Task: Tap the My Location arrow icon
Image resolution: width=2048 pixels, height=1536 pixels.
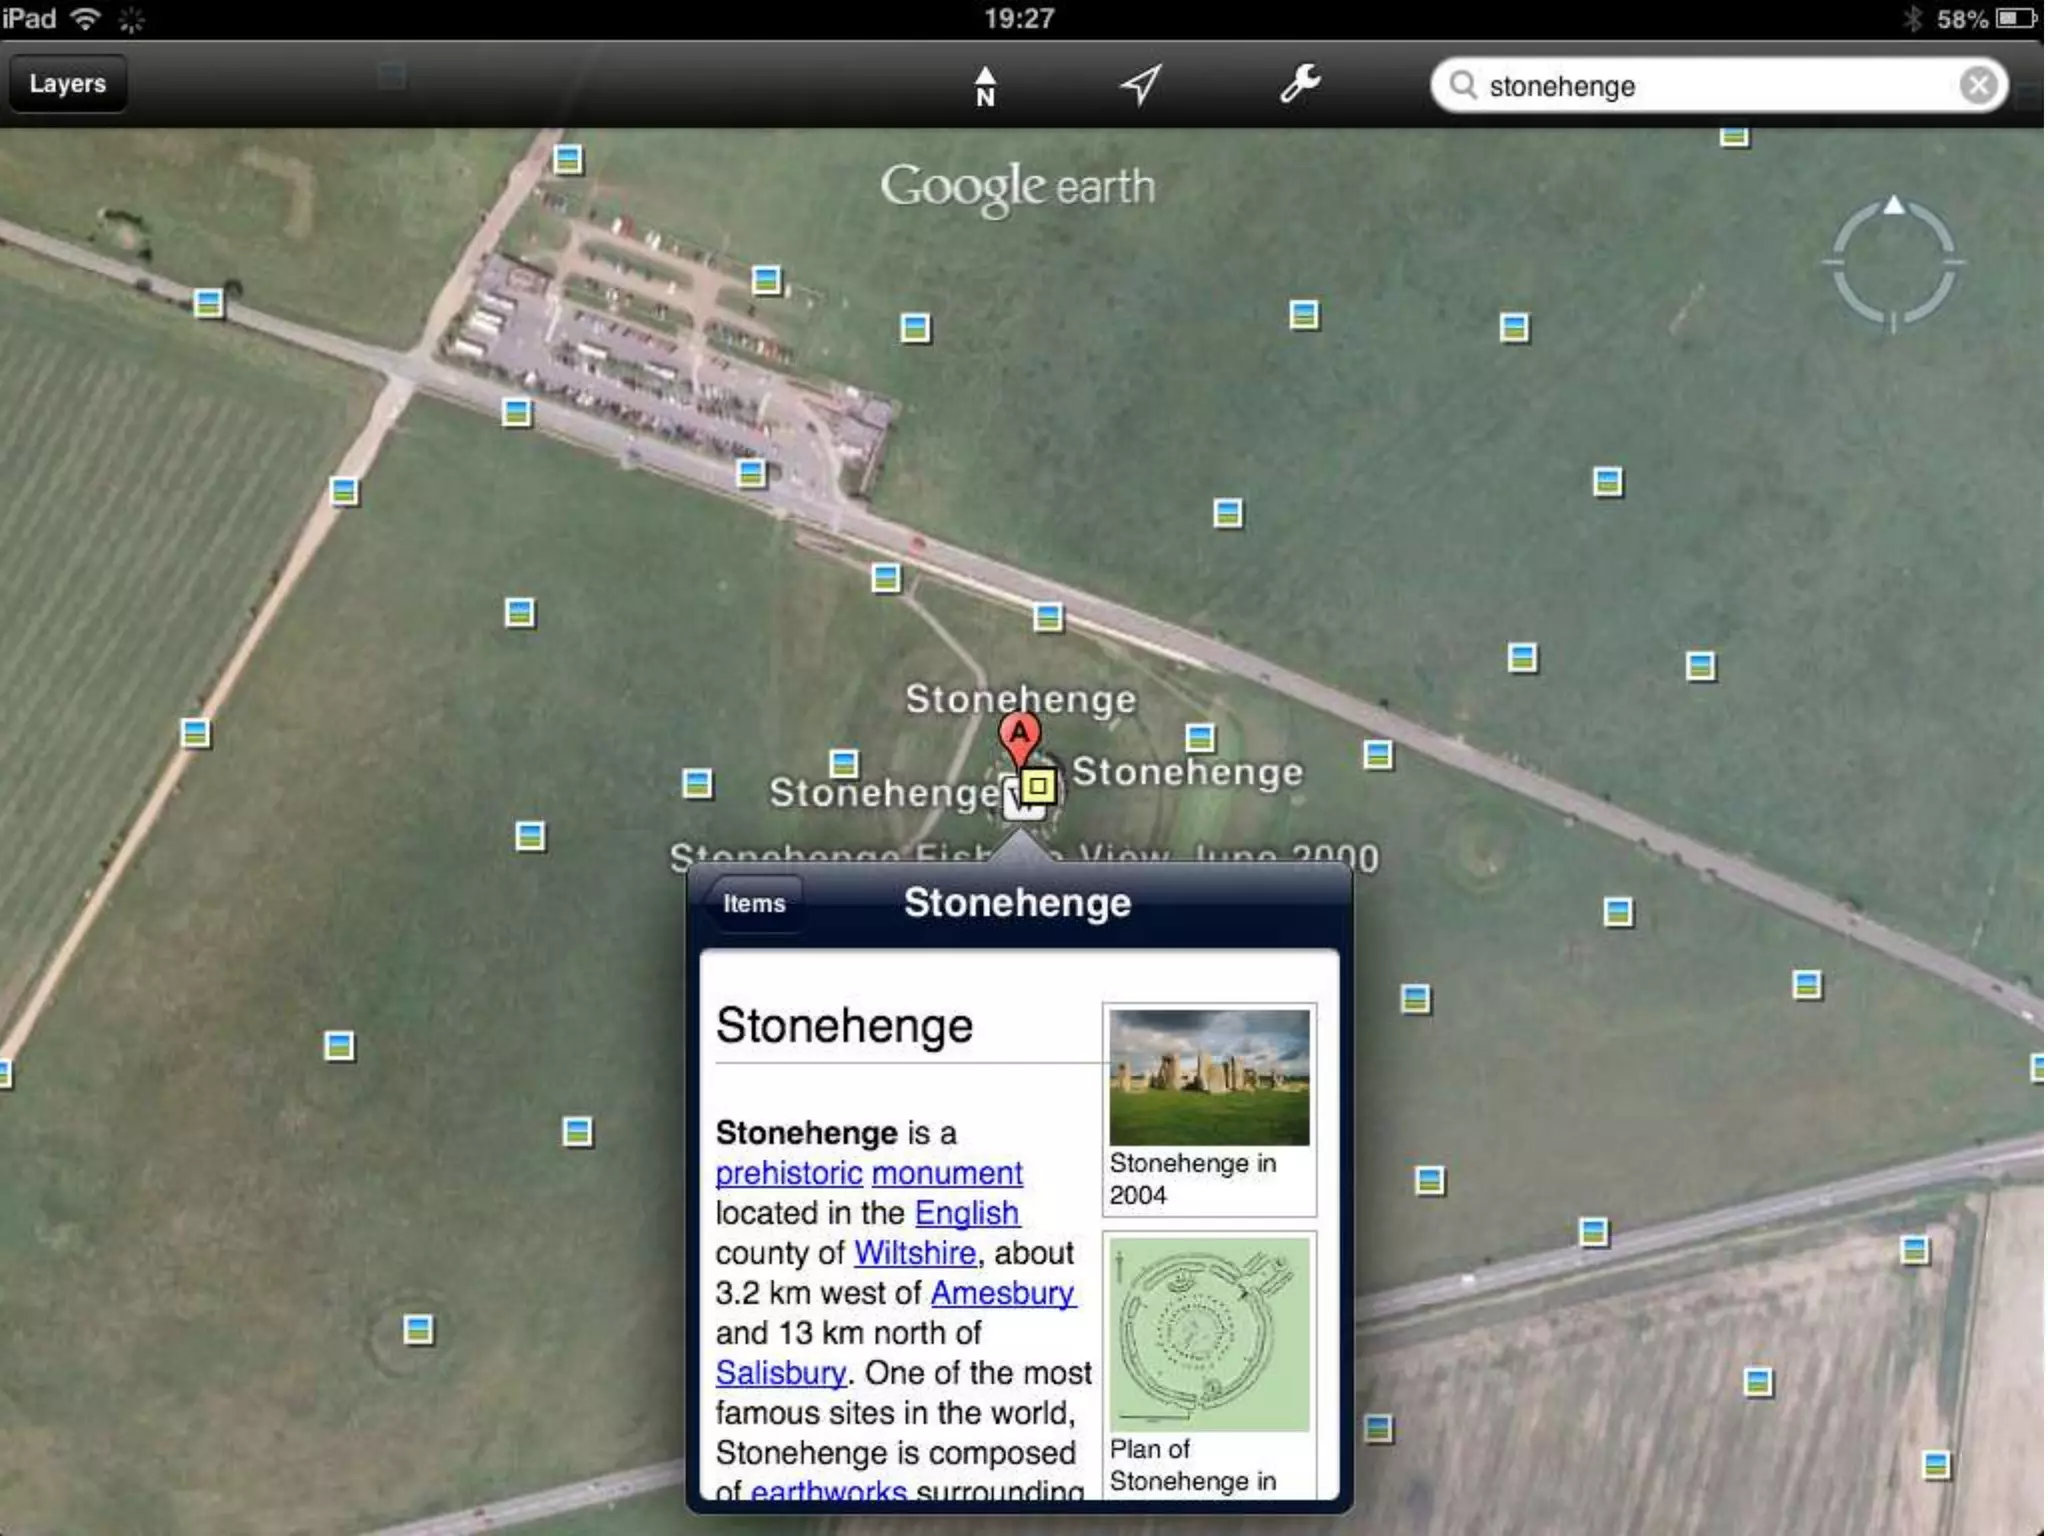Action: [x=1141, y=85]
